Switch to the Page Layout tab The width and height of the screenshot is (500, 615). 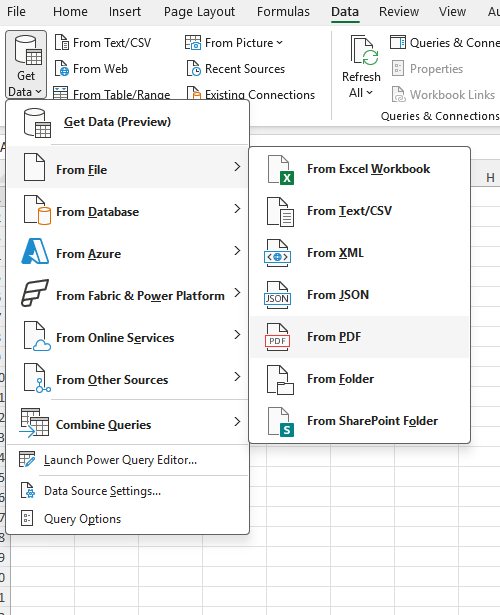click(199, 12)
